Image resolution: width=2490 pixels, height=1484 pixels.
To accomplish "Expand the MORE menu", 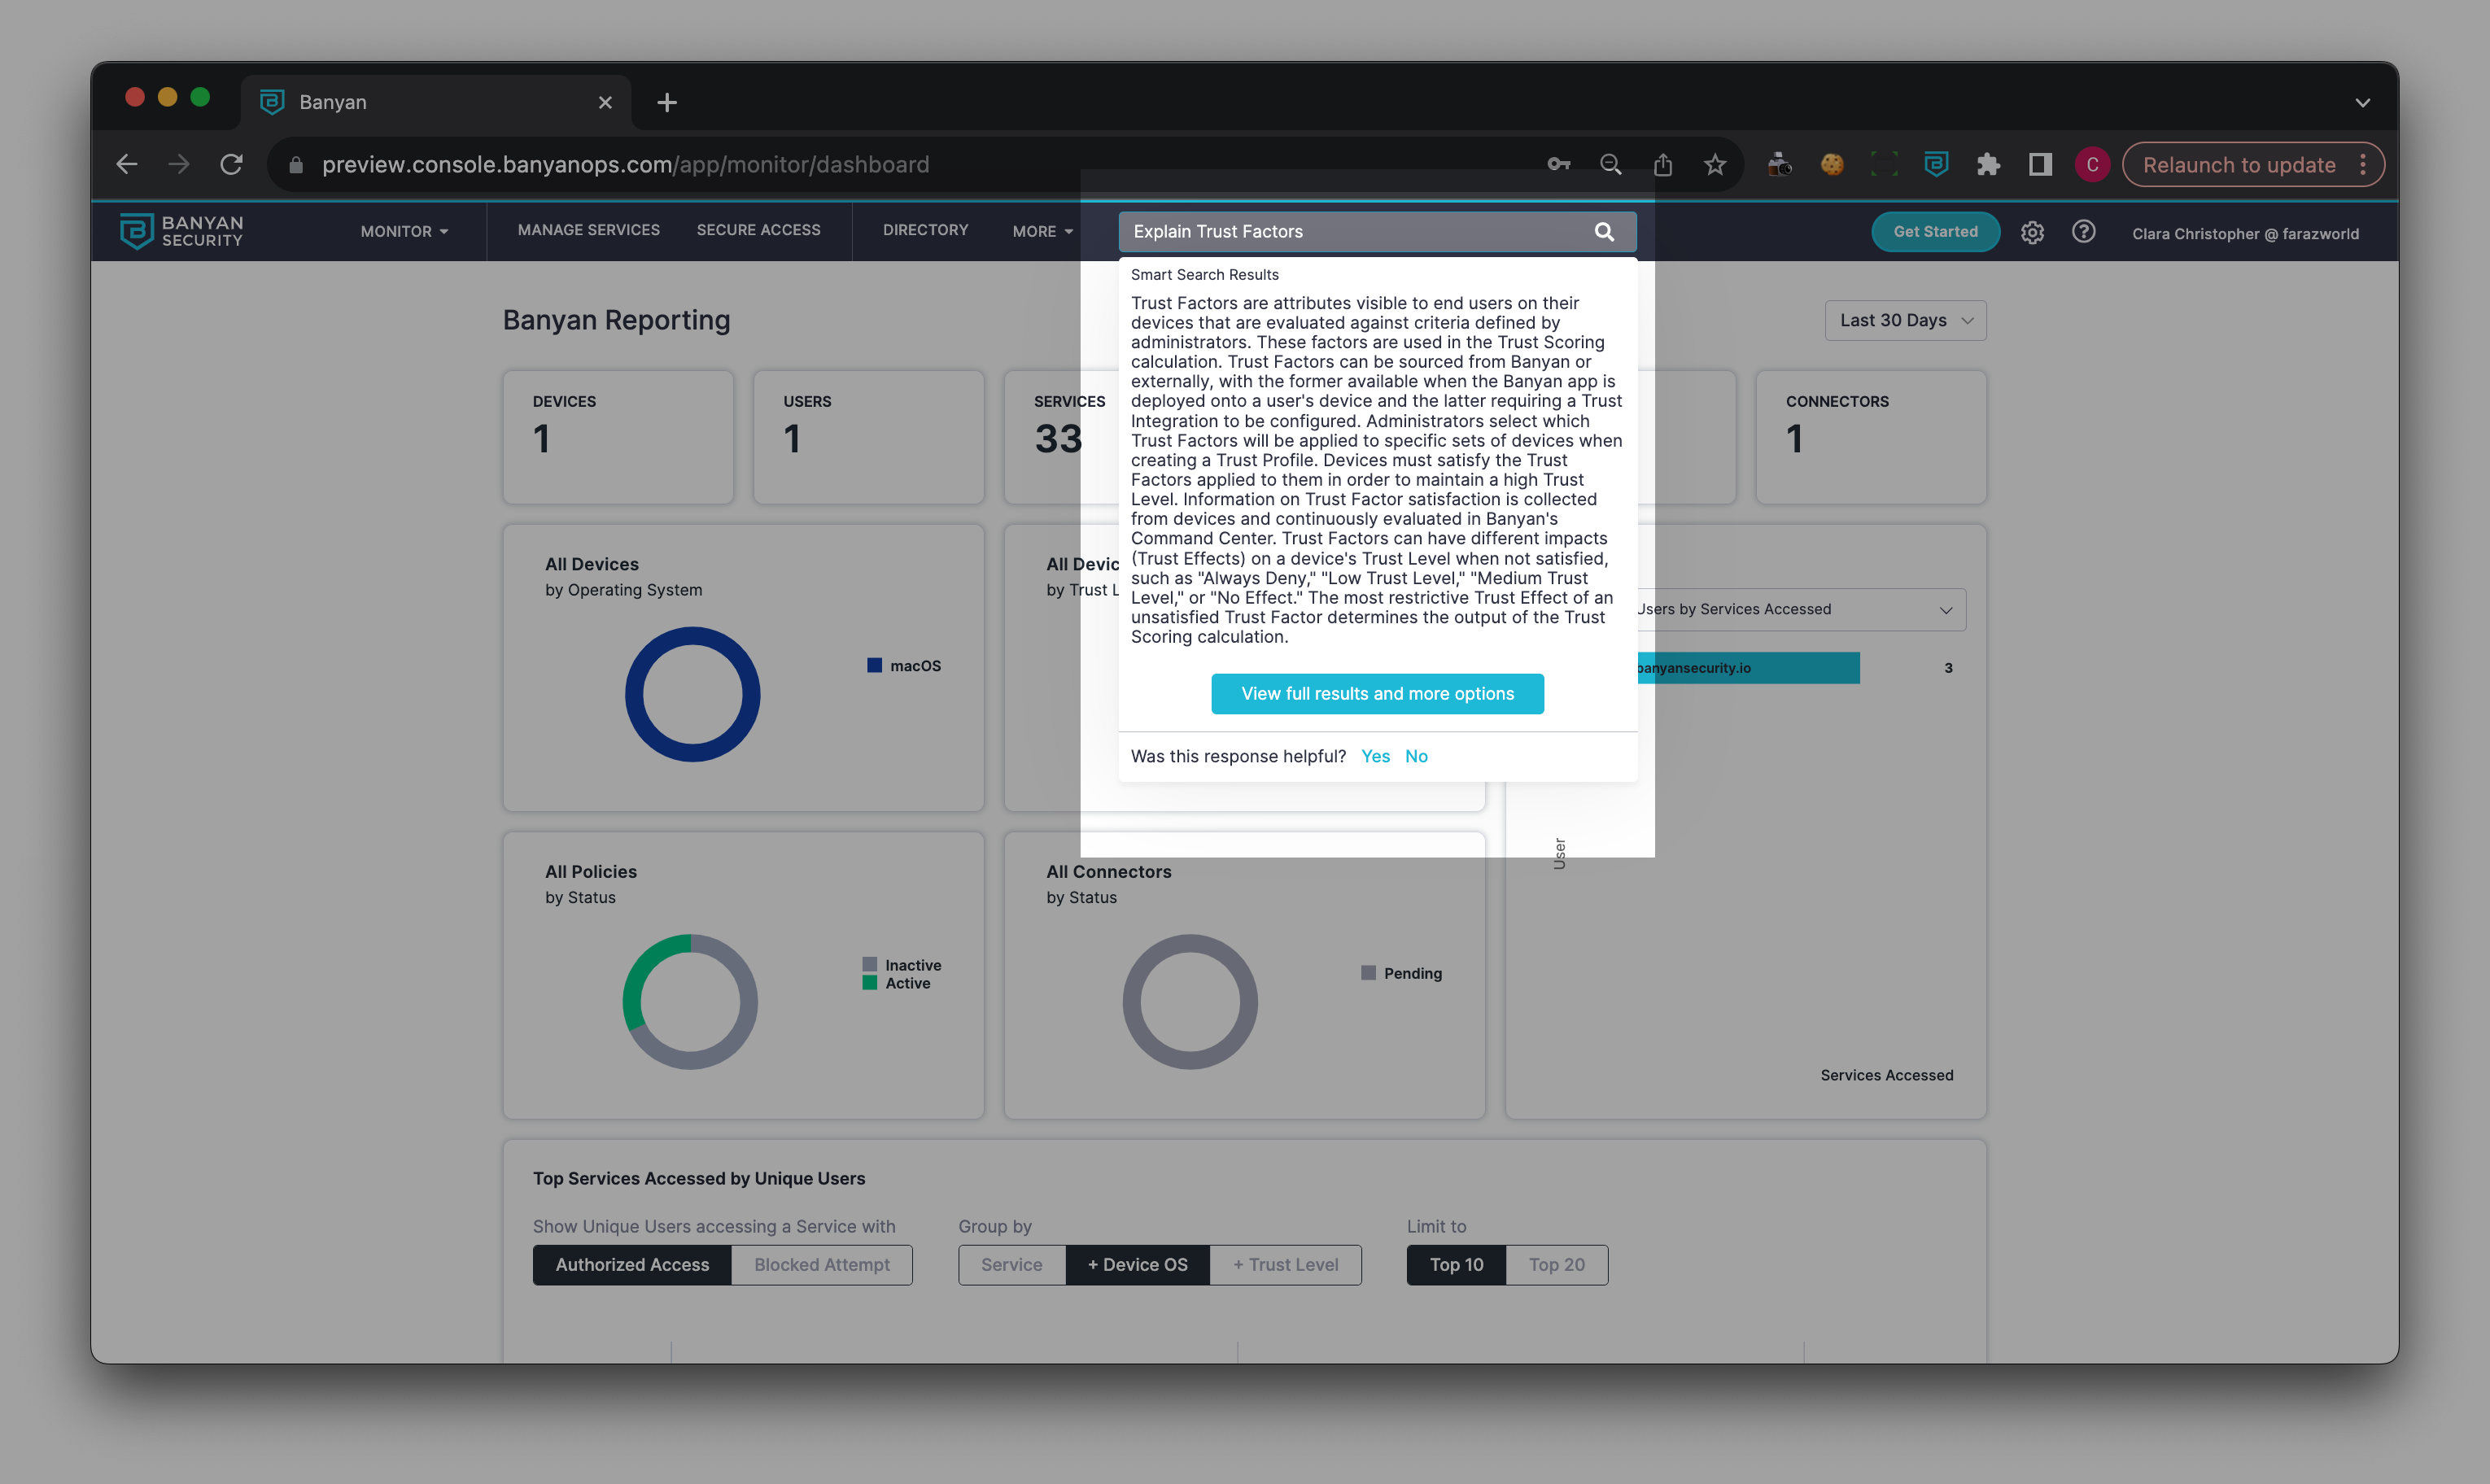I will click(x=1042, y=231).
